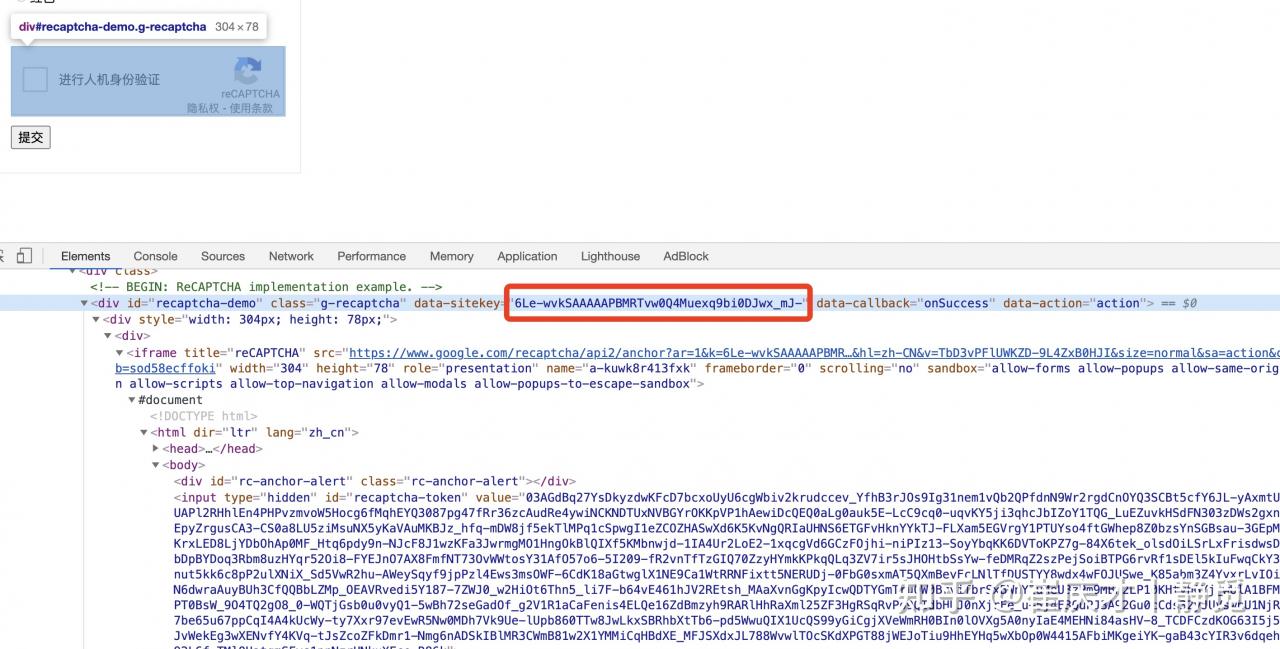Image resolution: width=1280 pixels, height=649 pixels.
Task: Collapse the #document node
Action: pos(132,400)
